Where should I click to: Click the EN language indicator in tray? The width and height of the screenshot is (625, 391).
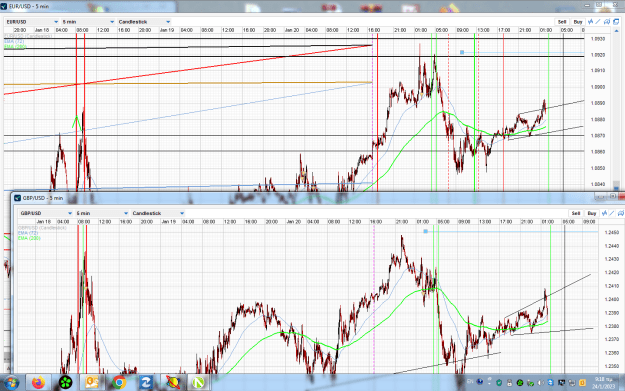470,382
